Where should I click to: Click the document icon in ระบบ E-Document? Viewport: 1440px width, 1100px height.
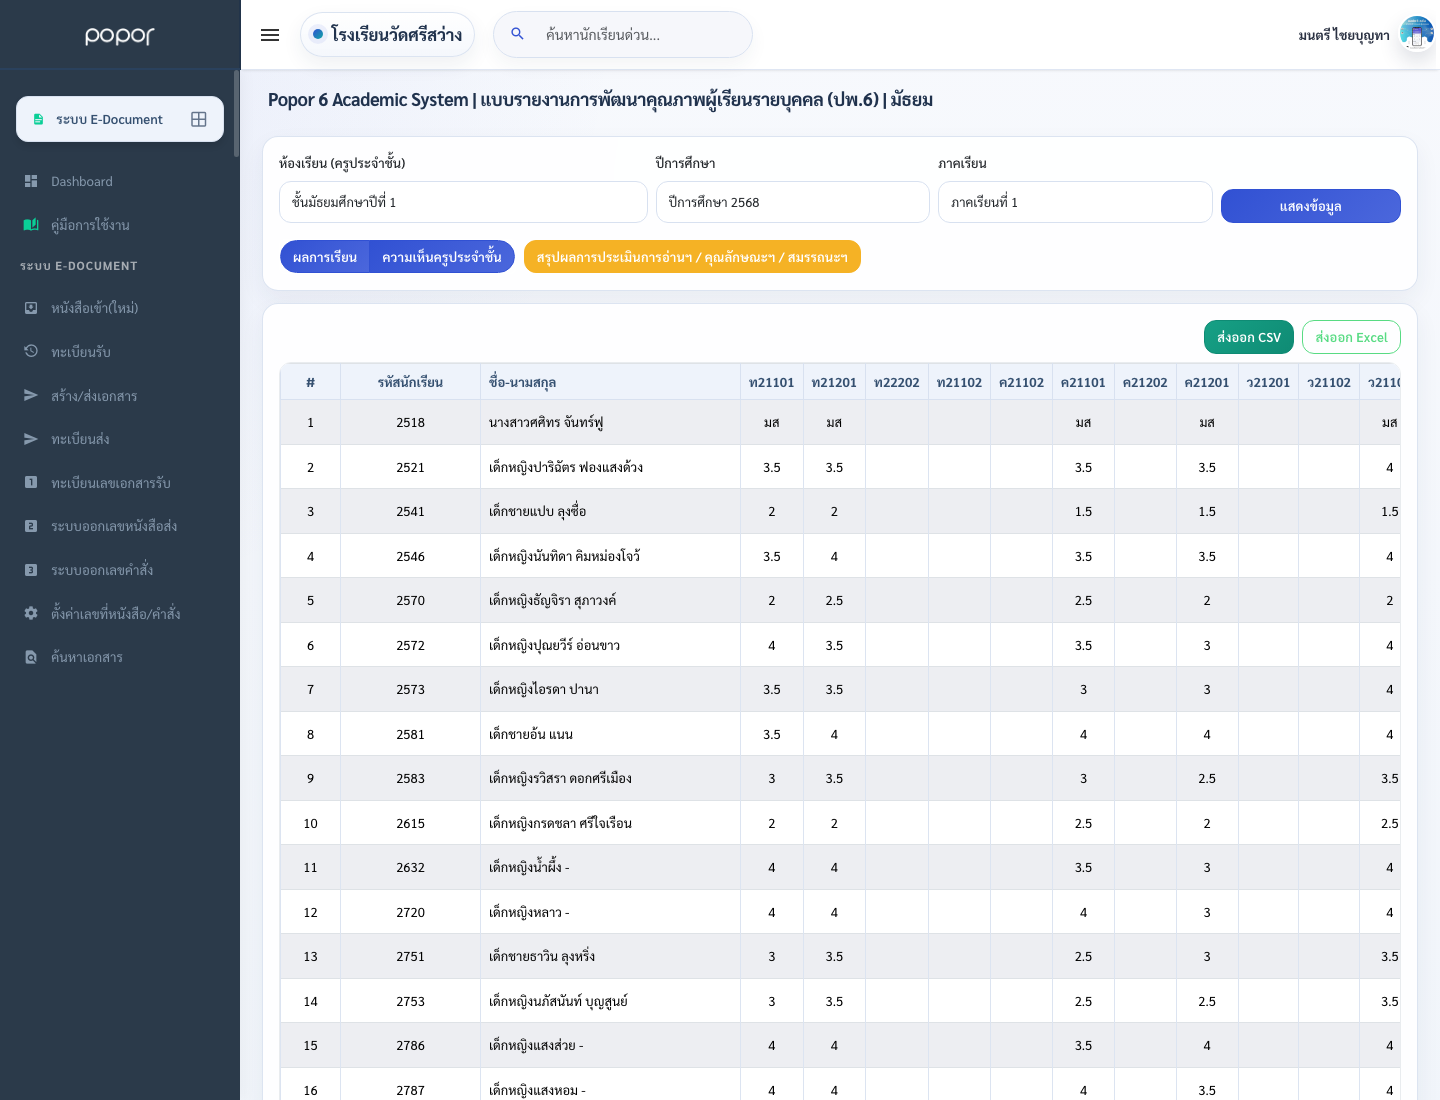[38, 119]
